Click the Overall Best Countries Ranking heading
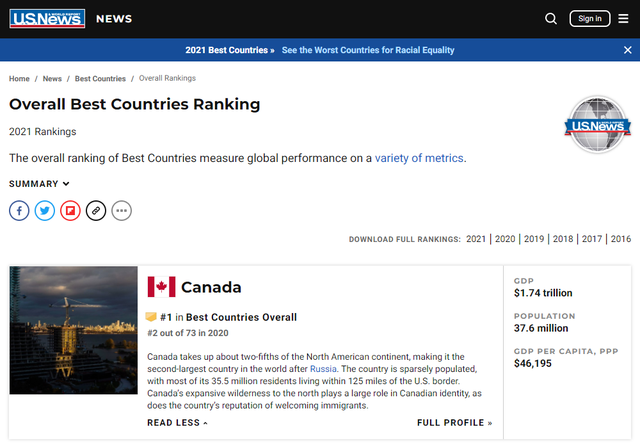This screenshot has width=640, height=443. (134, 104)
